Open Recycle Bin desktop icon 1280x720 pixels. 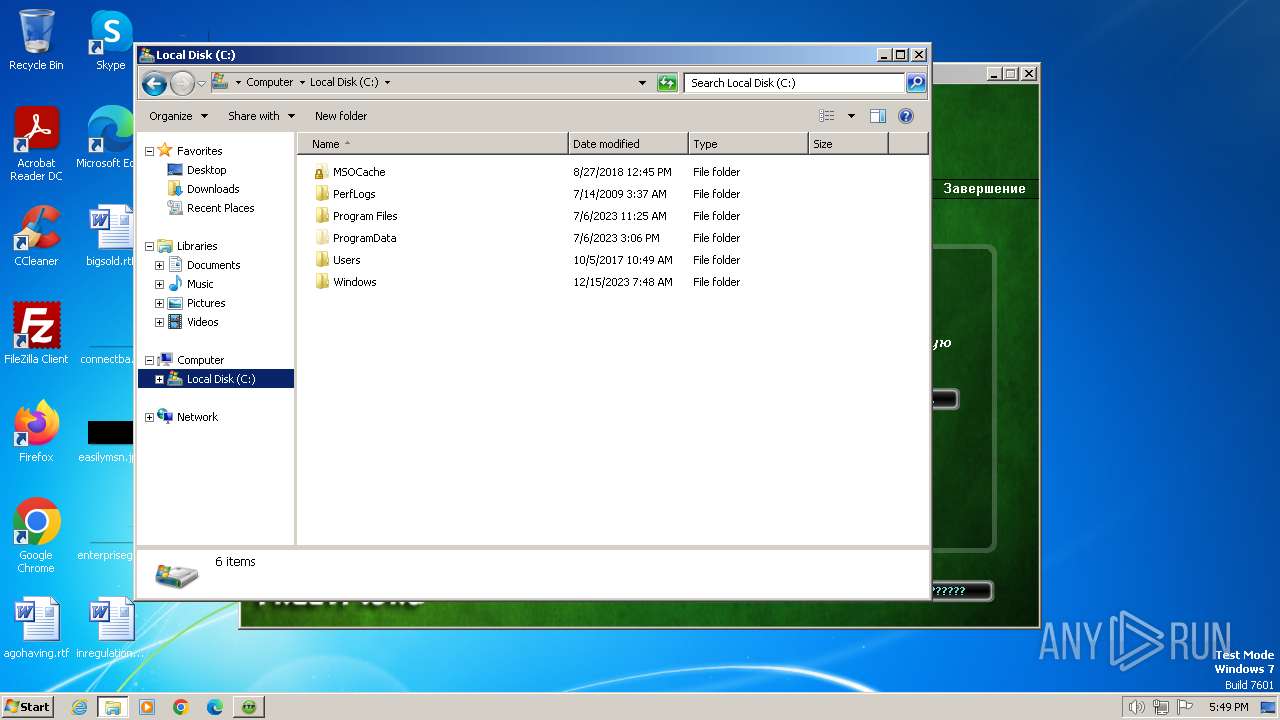(36, 40)
